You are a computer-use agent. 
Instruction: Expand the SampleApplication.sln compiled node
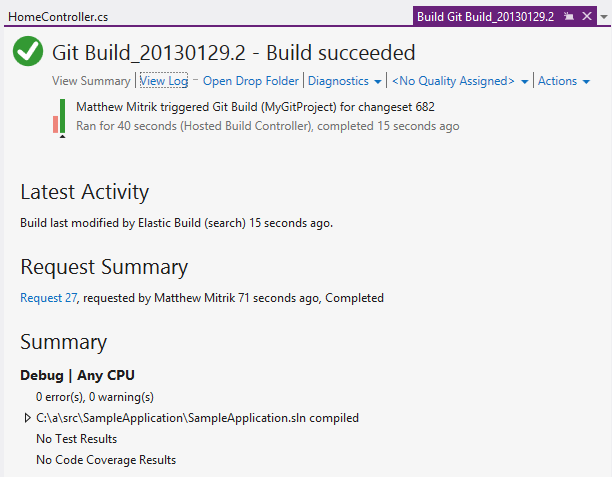pyautogui.click(x=27, y=418)
